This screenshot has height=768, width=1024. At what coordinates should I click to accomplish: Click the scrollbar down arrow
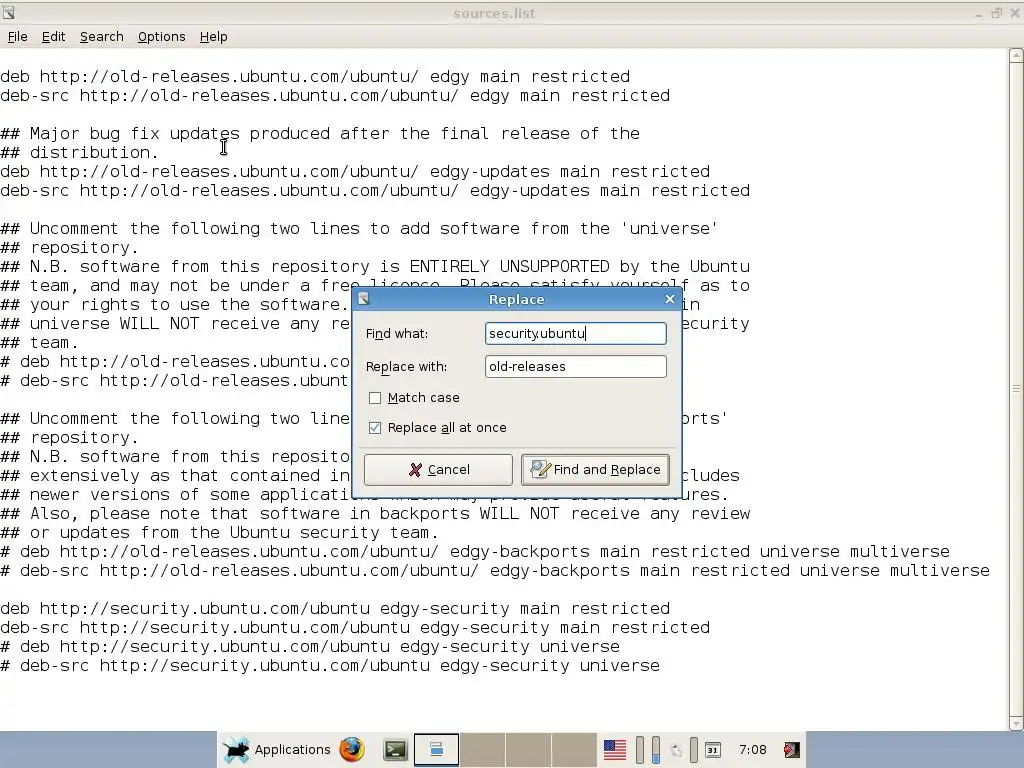pyautogui.click(x=1016, y=723)
